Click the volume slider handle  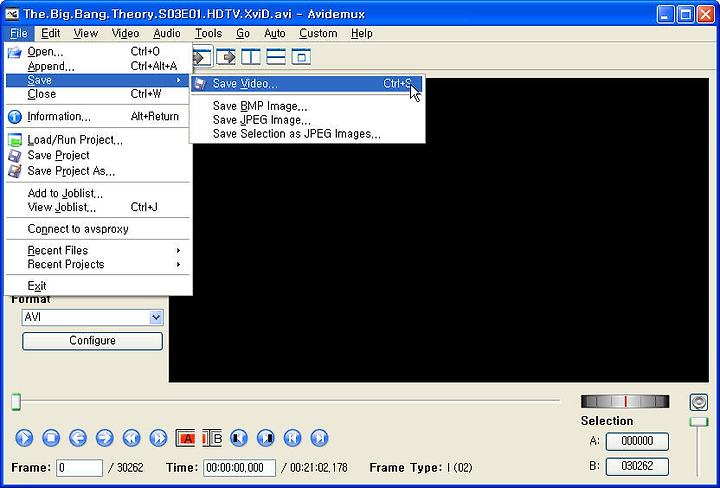[699, 421]
